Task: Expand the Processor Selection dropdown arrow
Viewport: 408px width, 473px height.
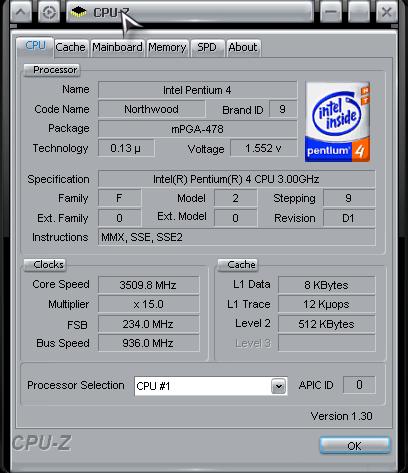Action: click(x=278, y=386)
